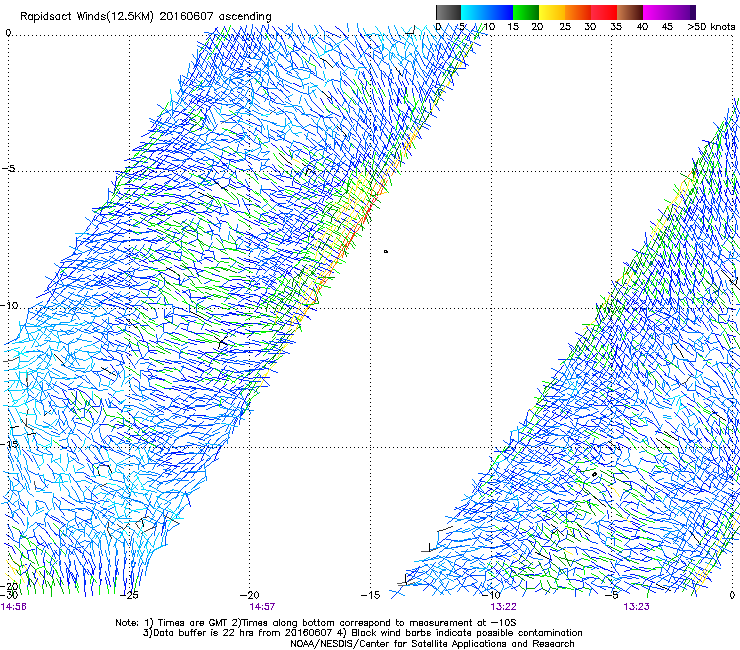Viewport: 740px width, 650px height.
Task: Pick the brown 35-40 knots legend segment
Action: pos(630,12)
